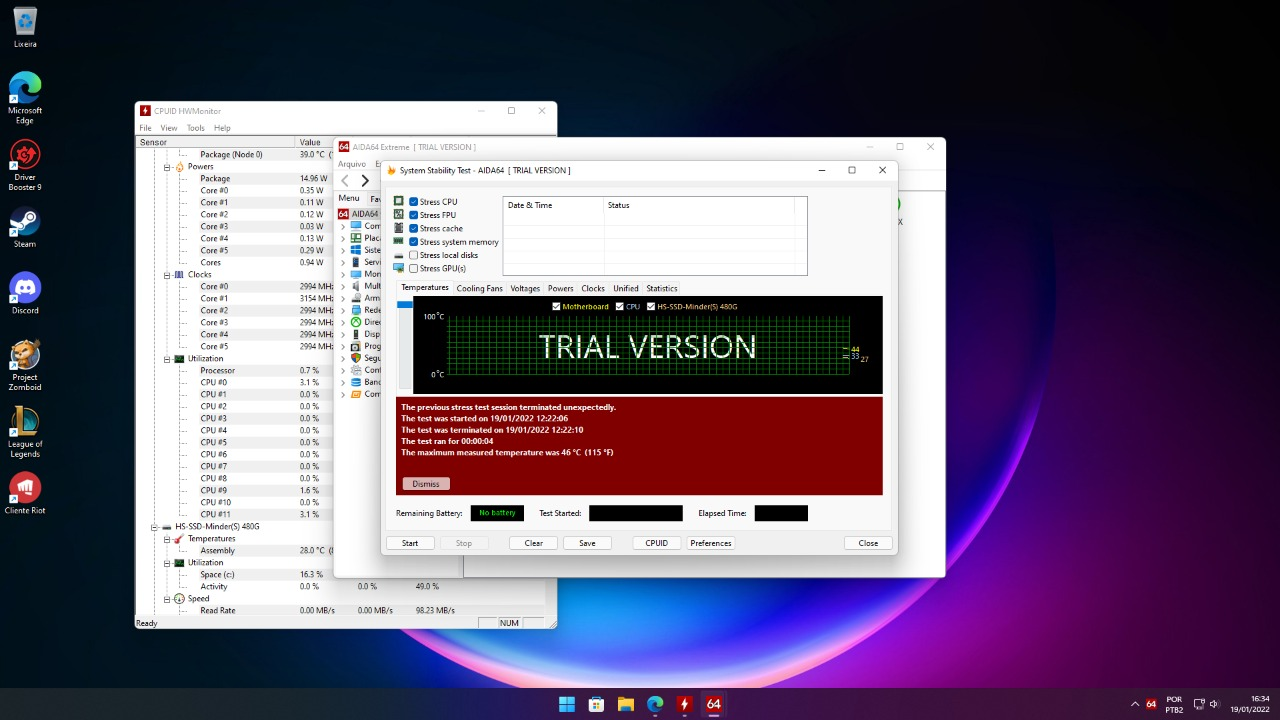Collapse the Clocks node in HWMonitor

(168, 275)
